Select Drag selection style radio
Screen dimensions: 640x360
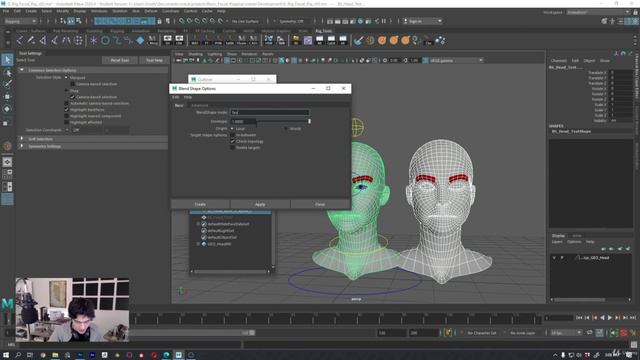67,91
